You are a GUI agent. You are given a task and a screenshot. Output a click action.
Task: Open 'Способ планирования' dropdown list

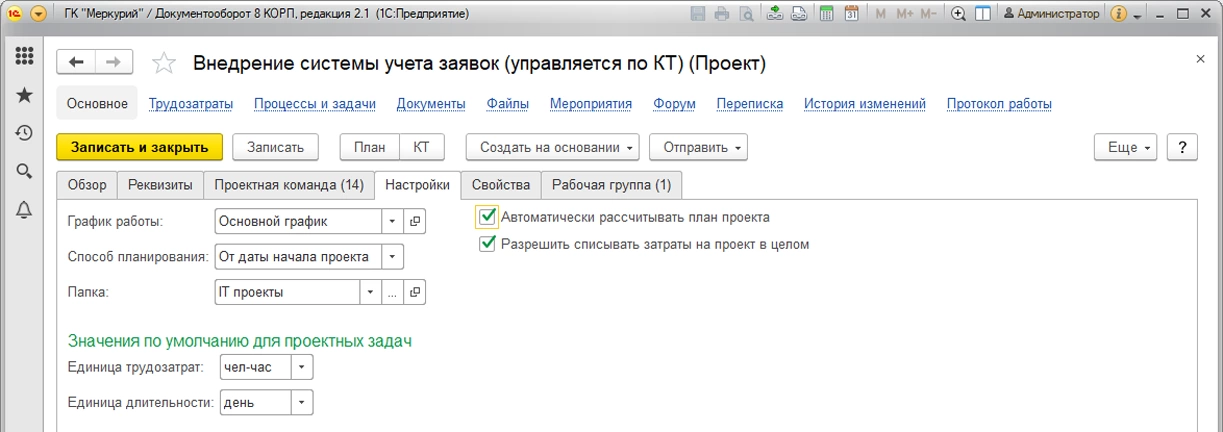(x=393, y=257)
